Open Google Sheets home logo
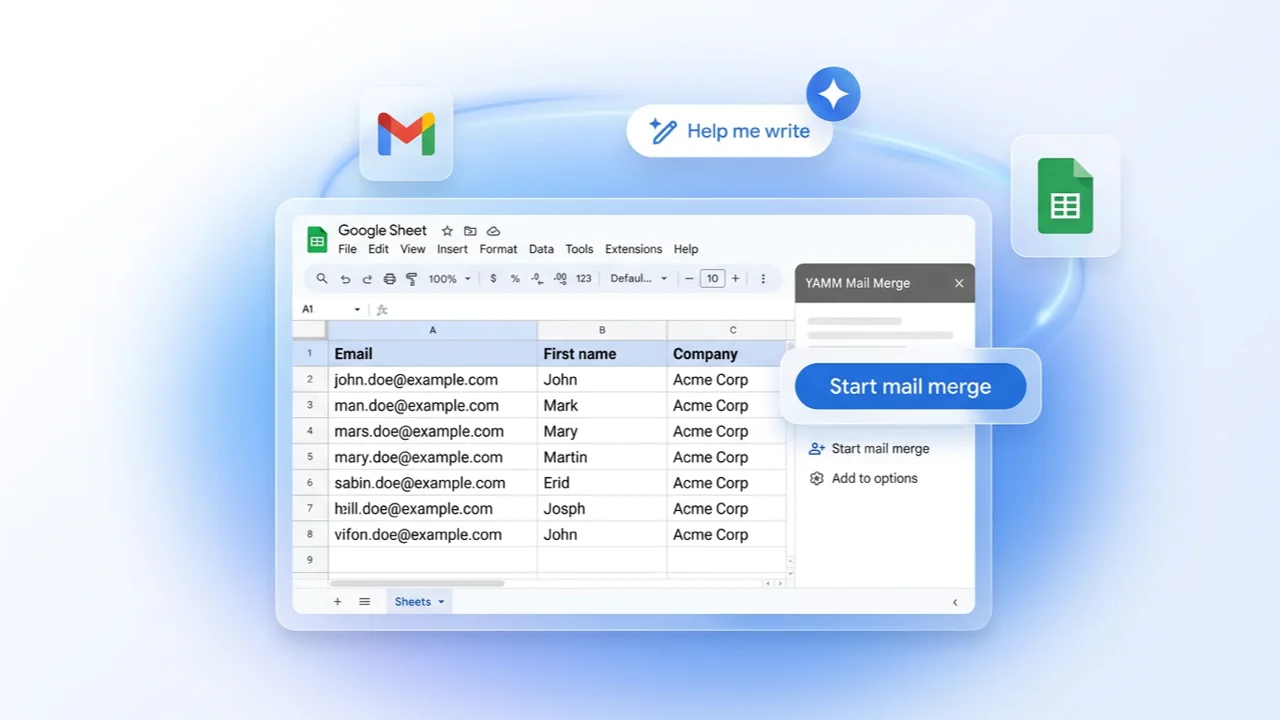This screenshot has height=720, width=1280. point(317,239)
